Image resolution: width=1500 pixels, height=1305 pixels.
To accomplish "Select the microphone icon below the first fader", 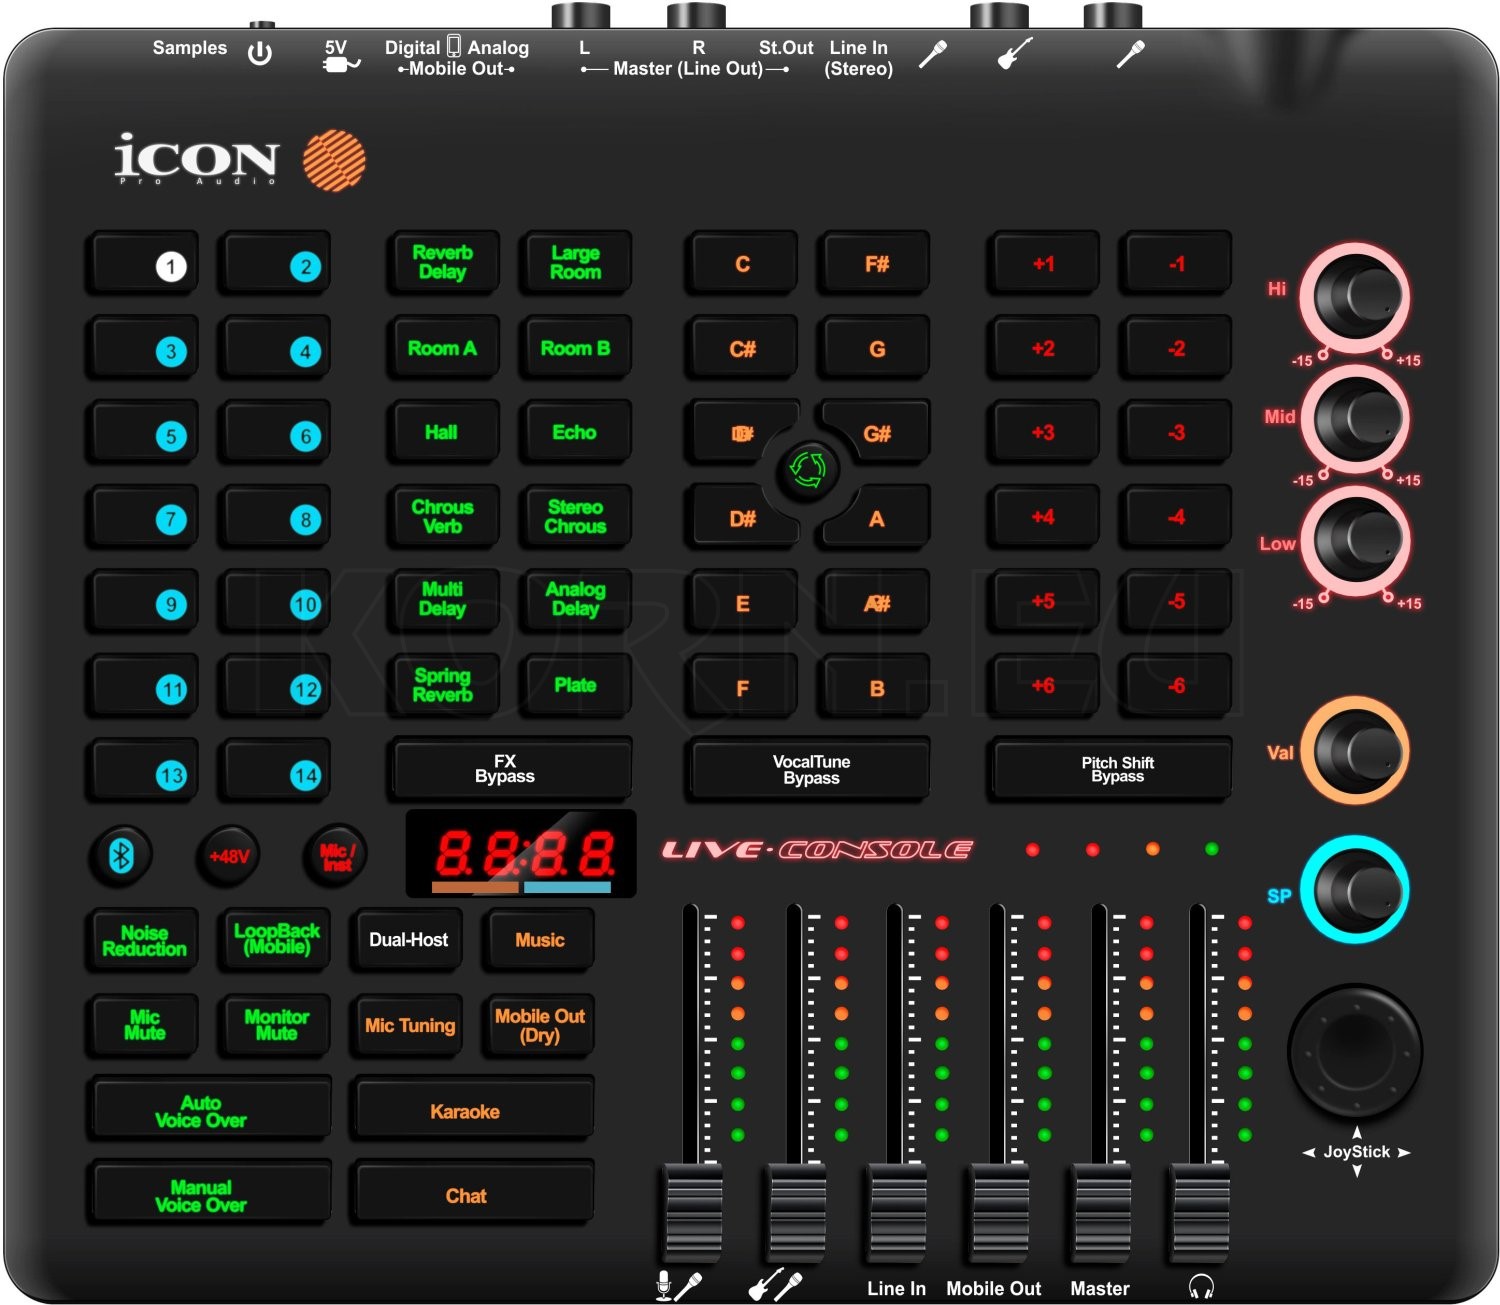I will pyautogui.click(x=676, y=1284).
